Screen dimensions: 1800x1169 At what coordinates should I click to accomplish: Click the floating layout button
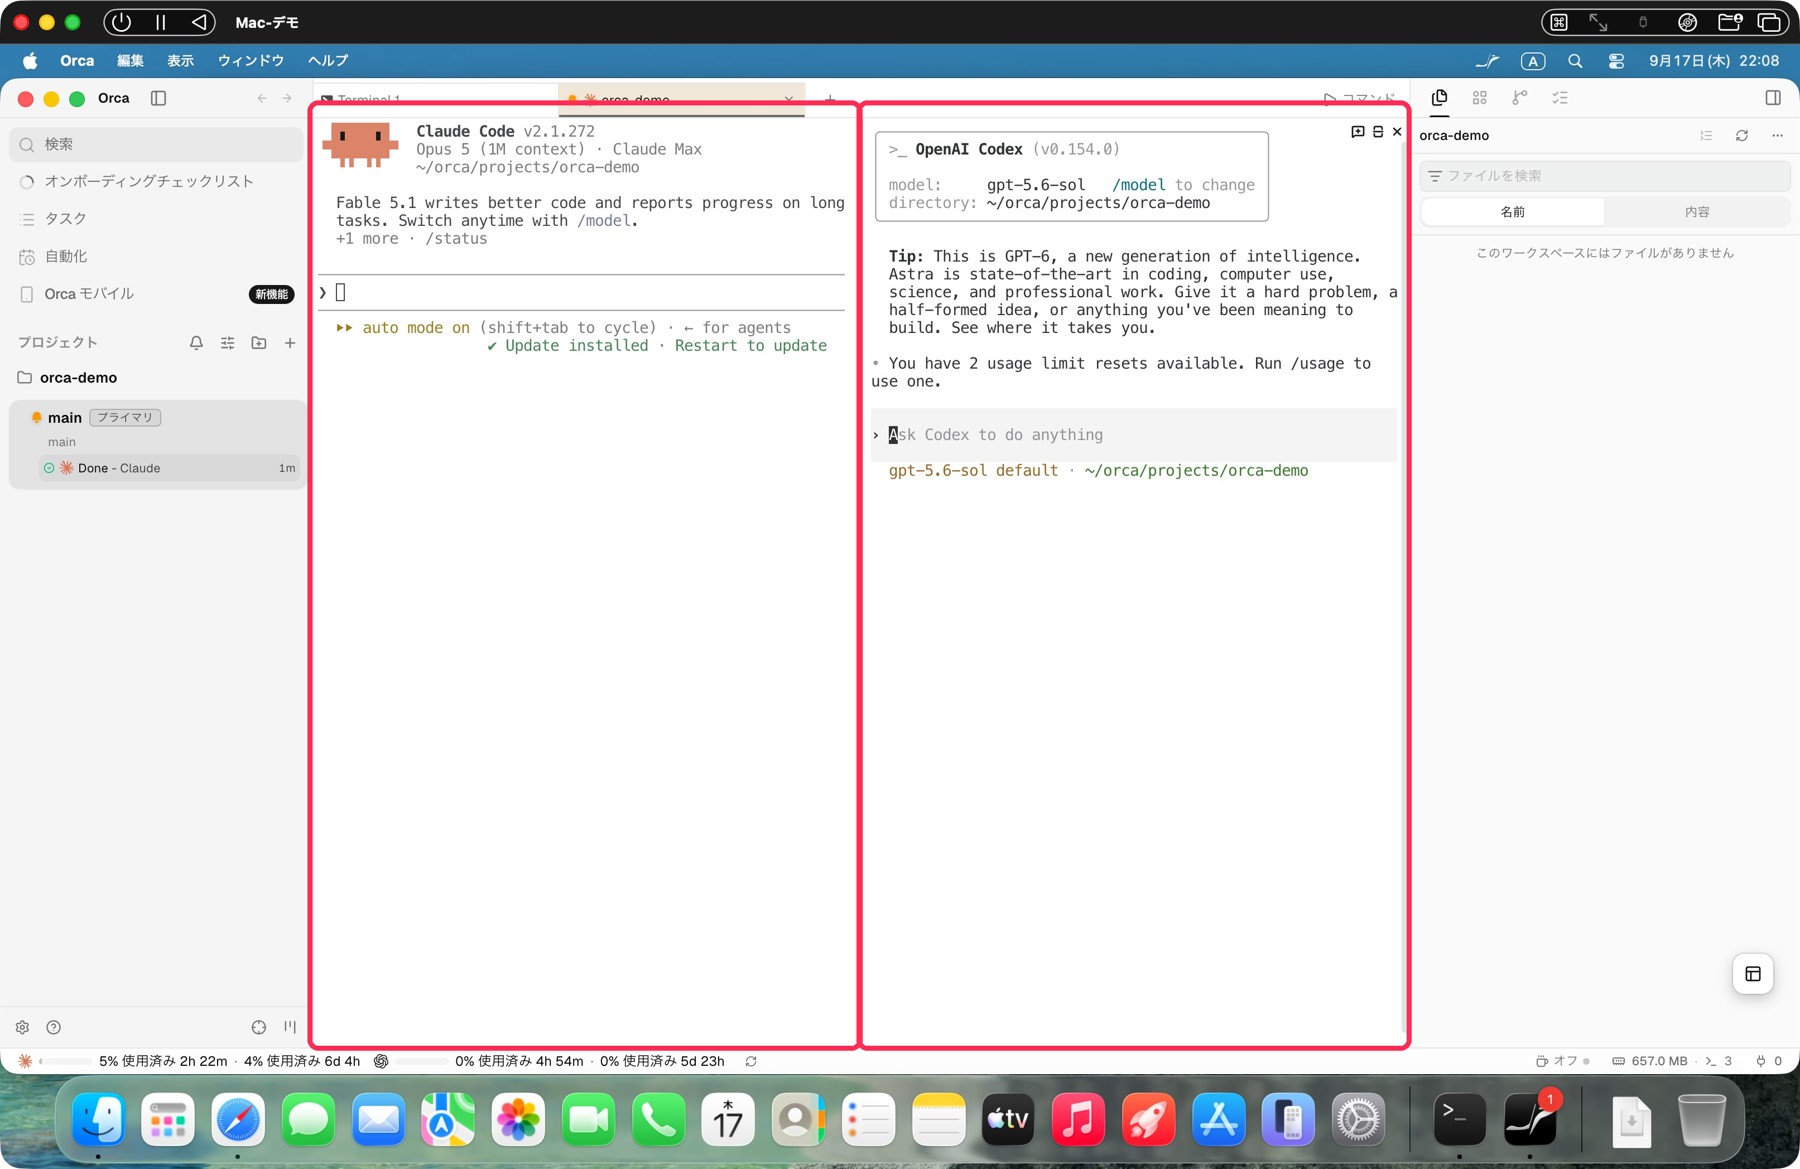tap(1753, 974)
